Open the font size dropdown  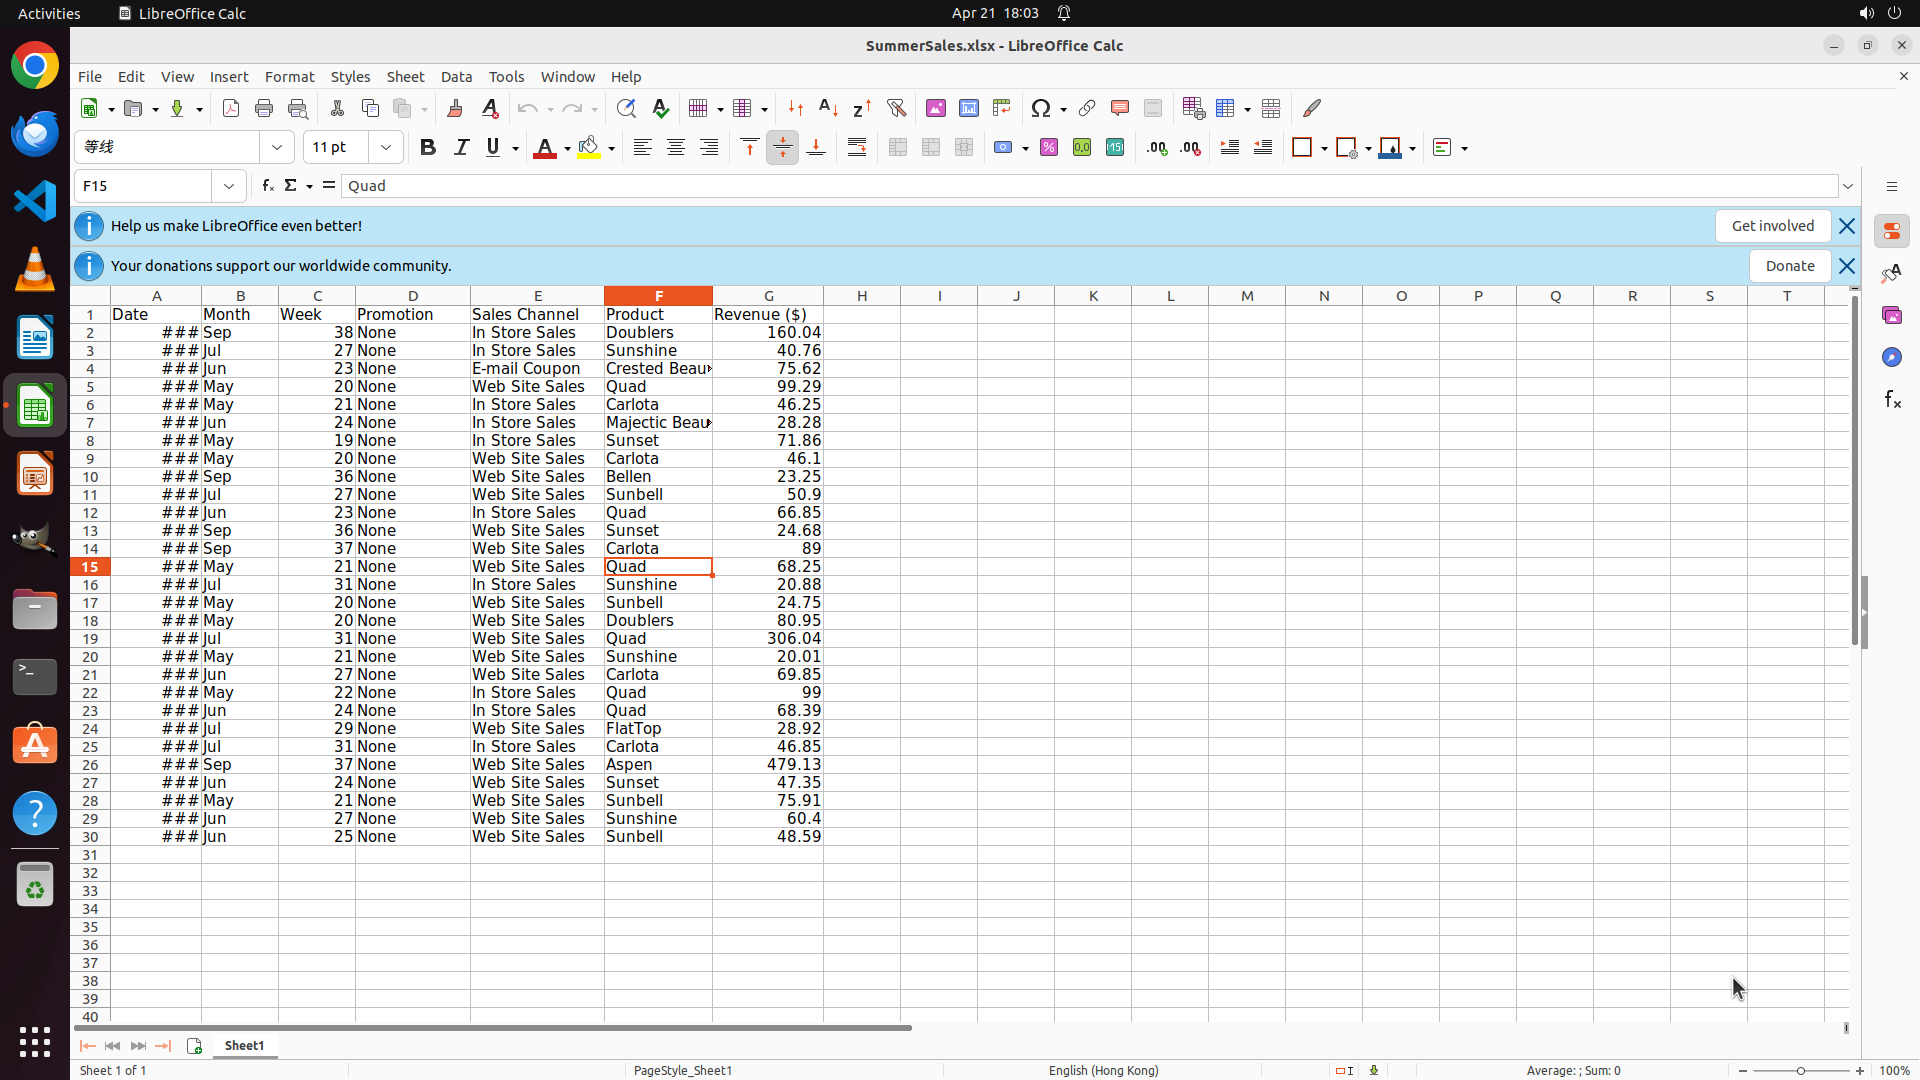386,148
